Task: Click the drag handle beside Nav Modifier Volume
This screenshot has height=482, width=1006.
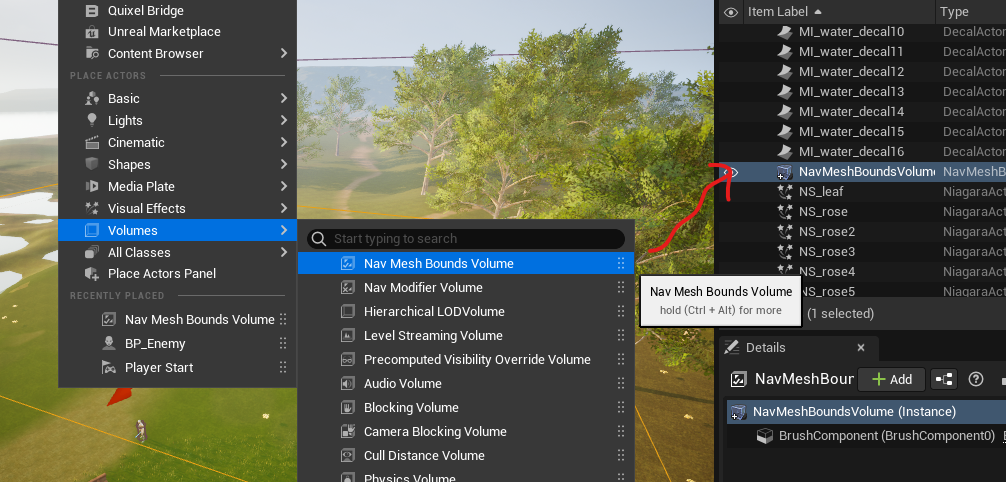Action: coord(620,288)
